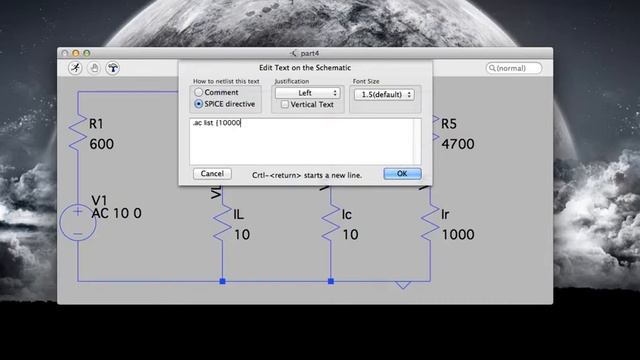Select the SPICE directive radio button
Image resolution: width=640 pixels, height=360 pixels.
pos(198,104)
